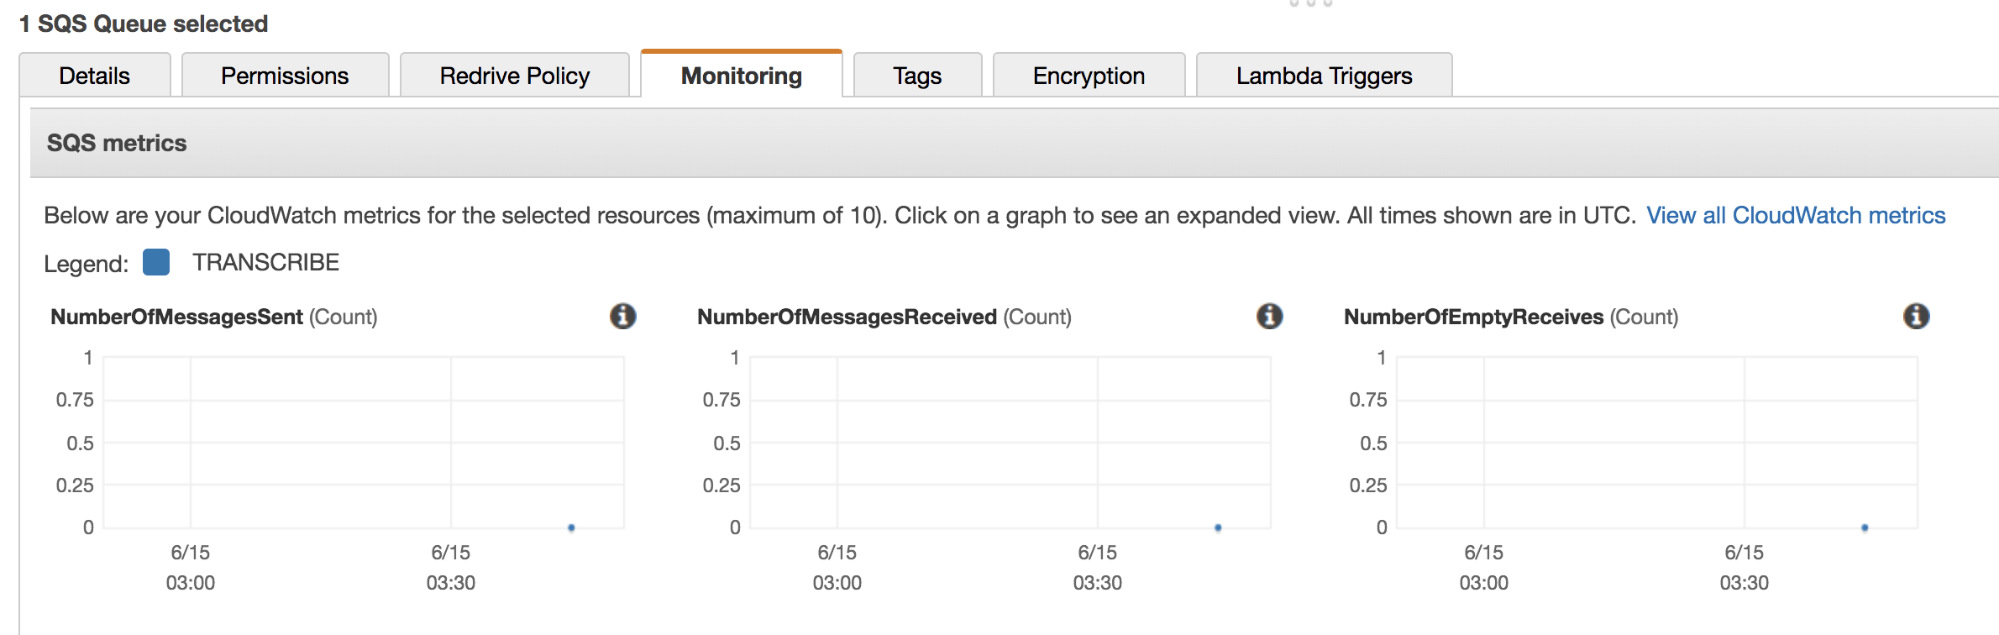Go to the Tags tab
The image size is (1999, 635).
pyautogui.click(x=917, y=76)
